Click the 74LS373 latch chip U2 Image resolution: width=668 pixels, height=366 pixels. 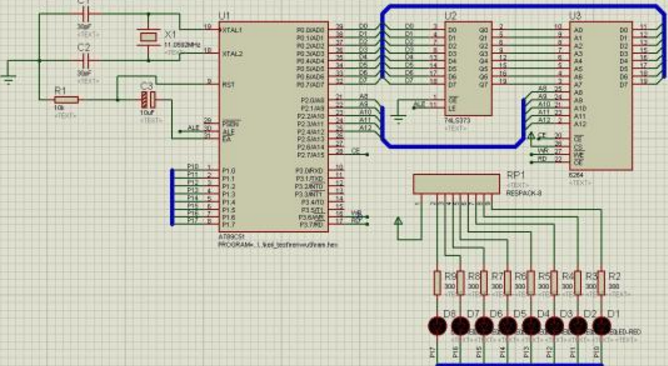(469, 69)
